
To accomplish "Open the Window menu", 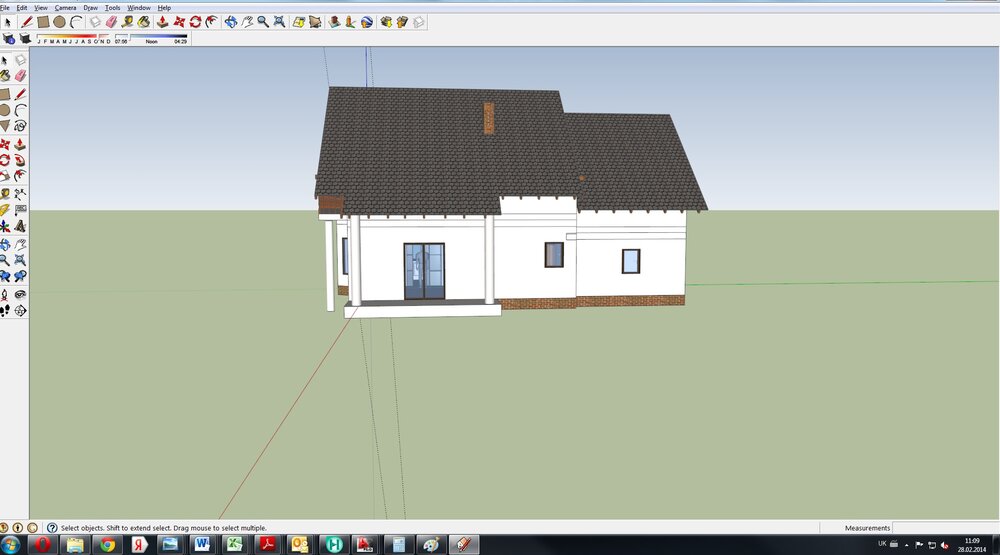I will pos(138,7).
